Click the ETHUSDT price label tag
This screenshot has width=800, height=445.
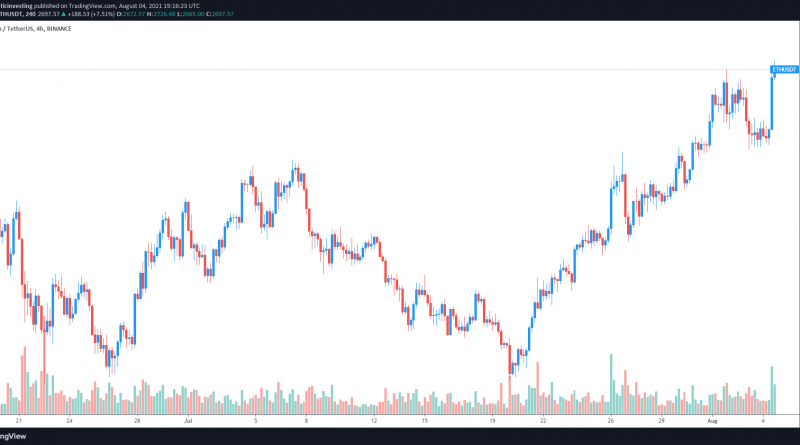[784, 69]
